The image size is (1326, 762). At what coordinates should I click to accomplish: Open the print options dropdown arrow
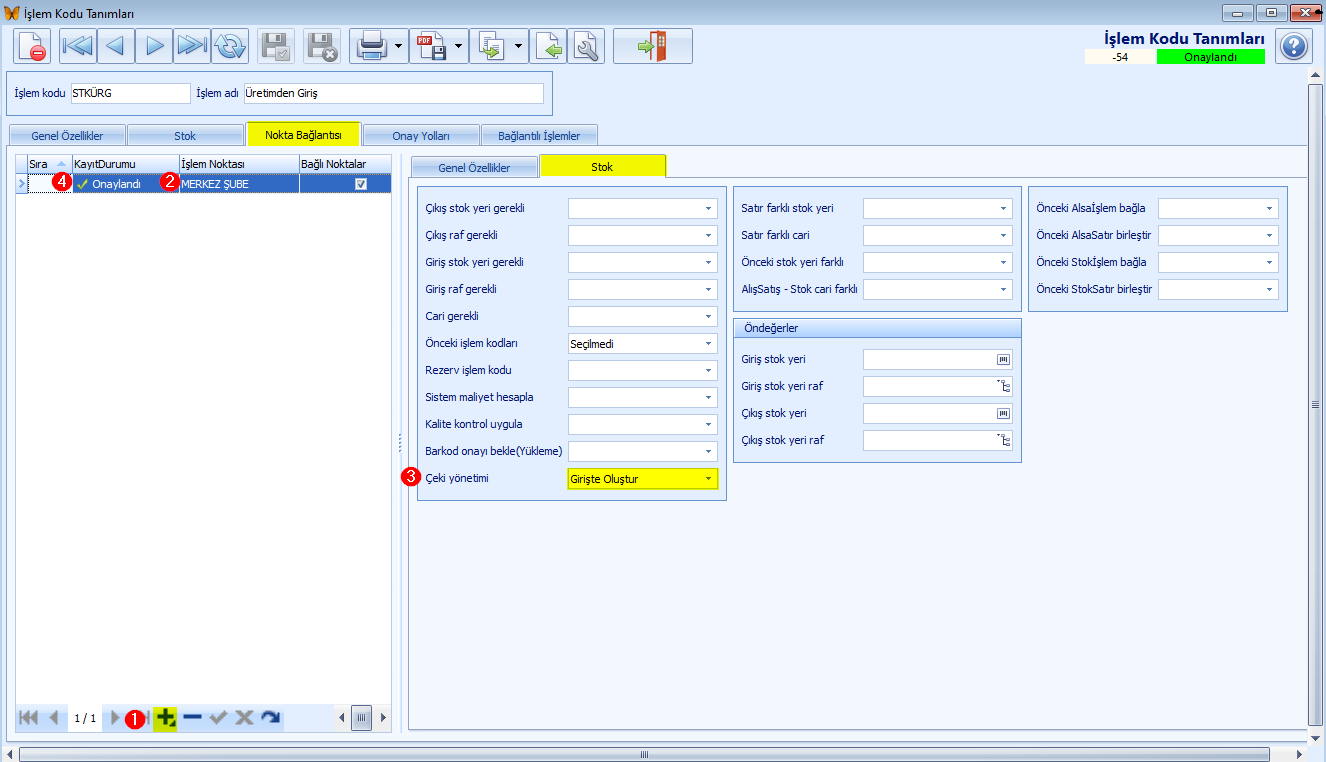tap(400, 46)
